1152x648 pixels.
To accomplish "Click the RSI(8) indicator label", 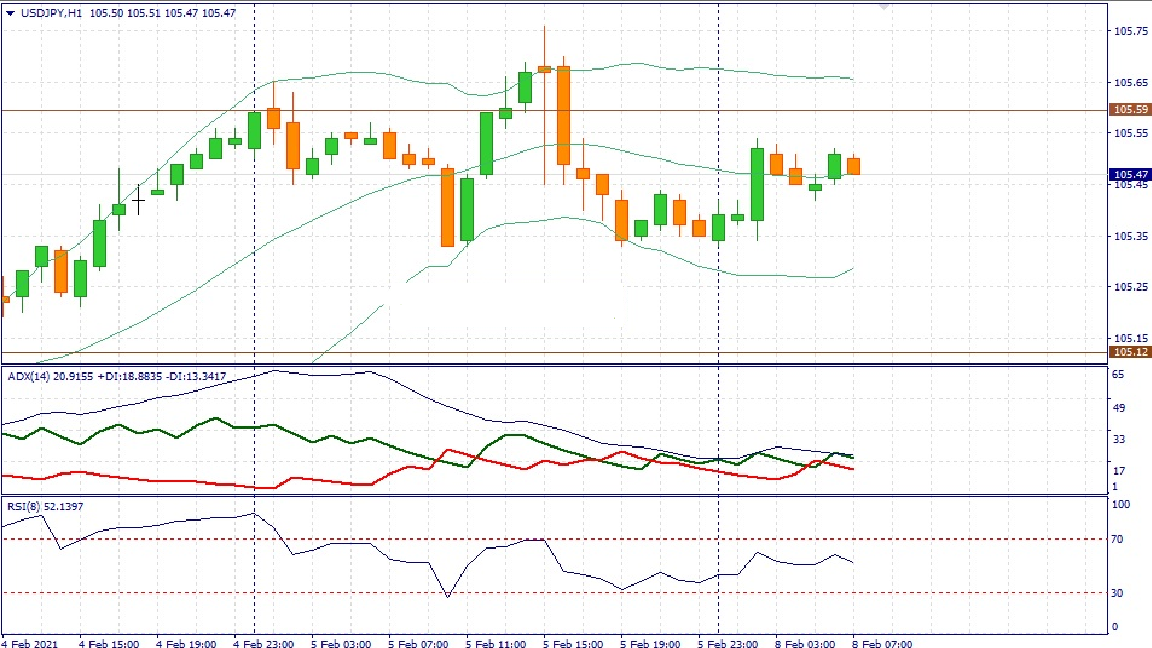I will [x=22, y=507].
